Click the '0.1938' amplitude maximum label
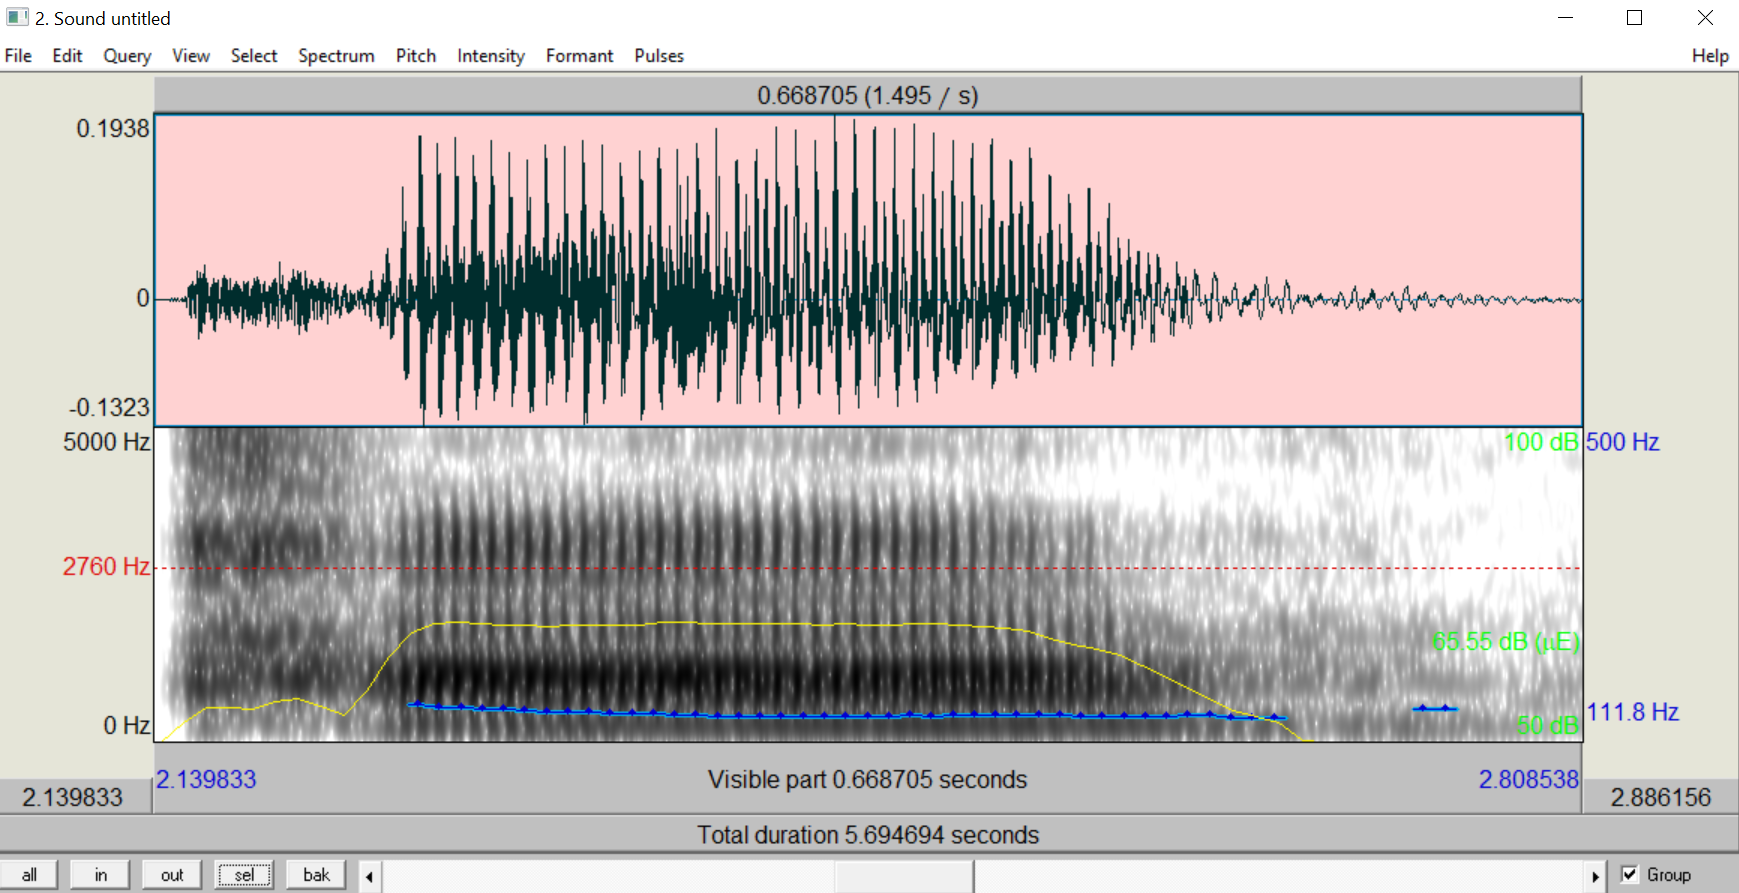1739x893 pixels. coord(113,128)
